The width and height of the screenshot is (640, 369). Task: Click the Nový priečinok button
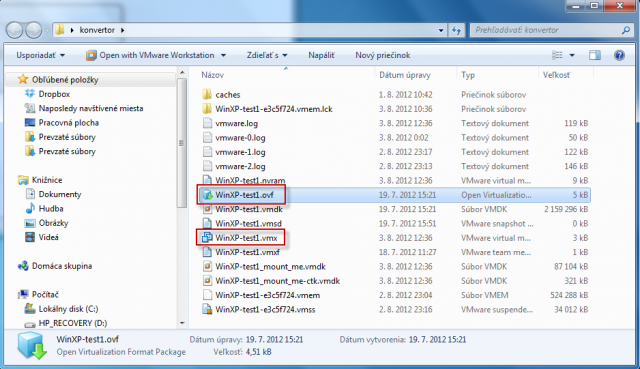tap(382, 55)
